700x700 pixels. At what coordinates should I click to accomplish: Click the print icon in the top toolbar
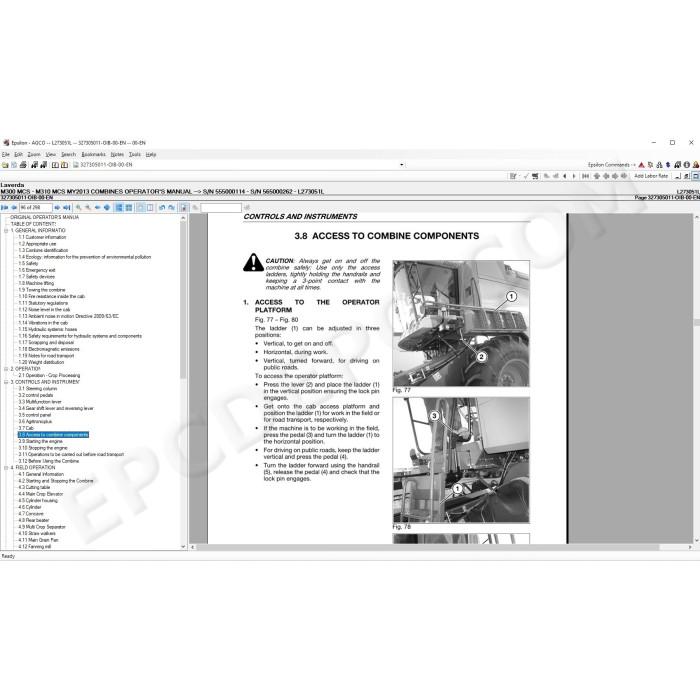point(23,165)
